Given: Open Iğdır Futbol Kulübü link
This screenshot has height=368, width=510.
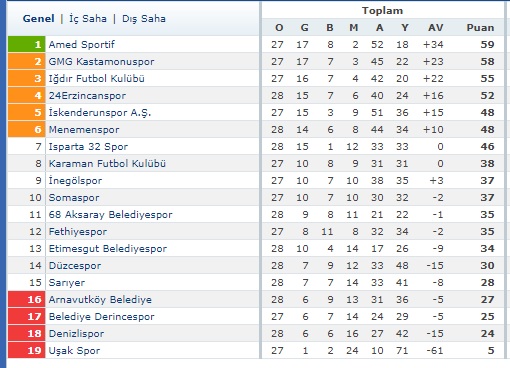Looking at the screenshot, I should click(97, 78).
